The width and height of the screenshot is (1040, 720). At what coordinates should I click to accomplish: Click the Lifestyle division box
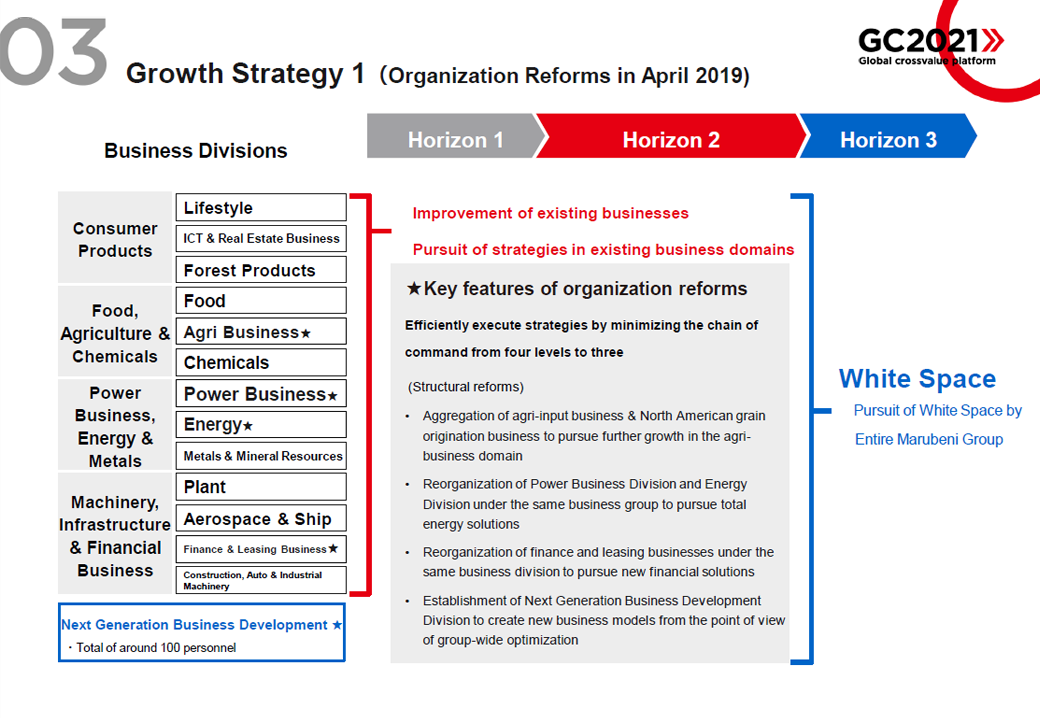coord(261,208)
